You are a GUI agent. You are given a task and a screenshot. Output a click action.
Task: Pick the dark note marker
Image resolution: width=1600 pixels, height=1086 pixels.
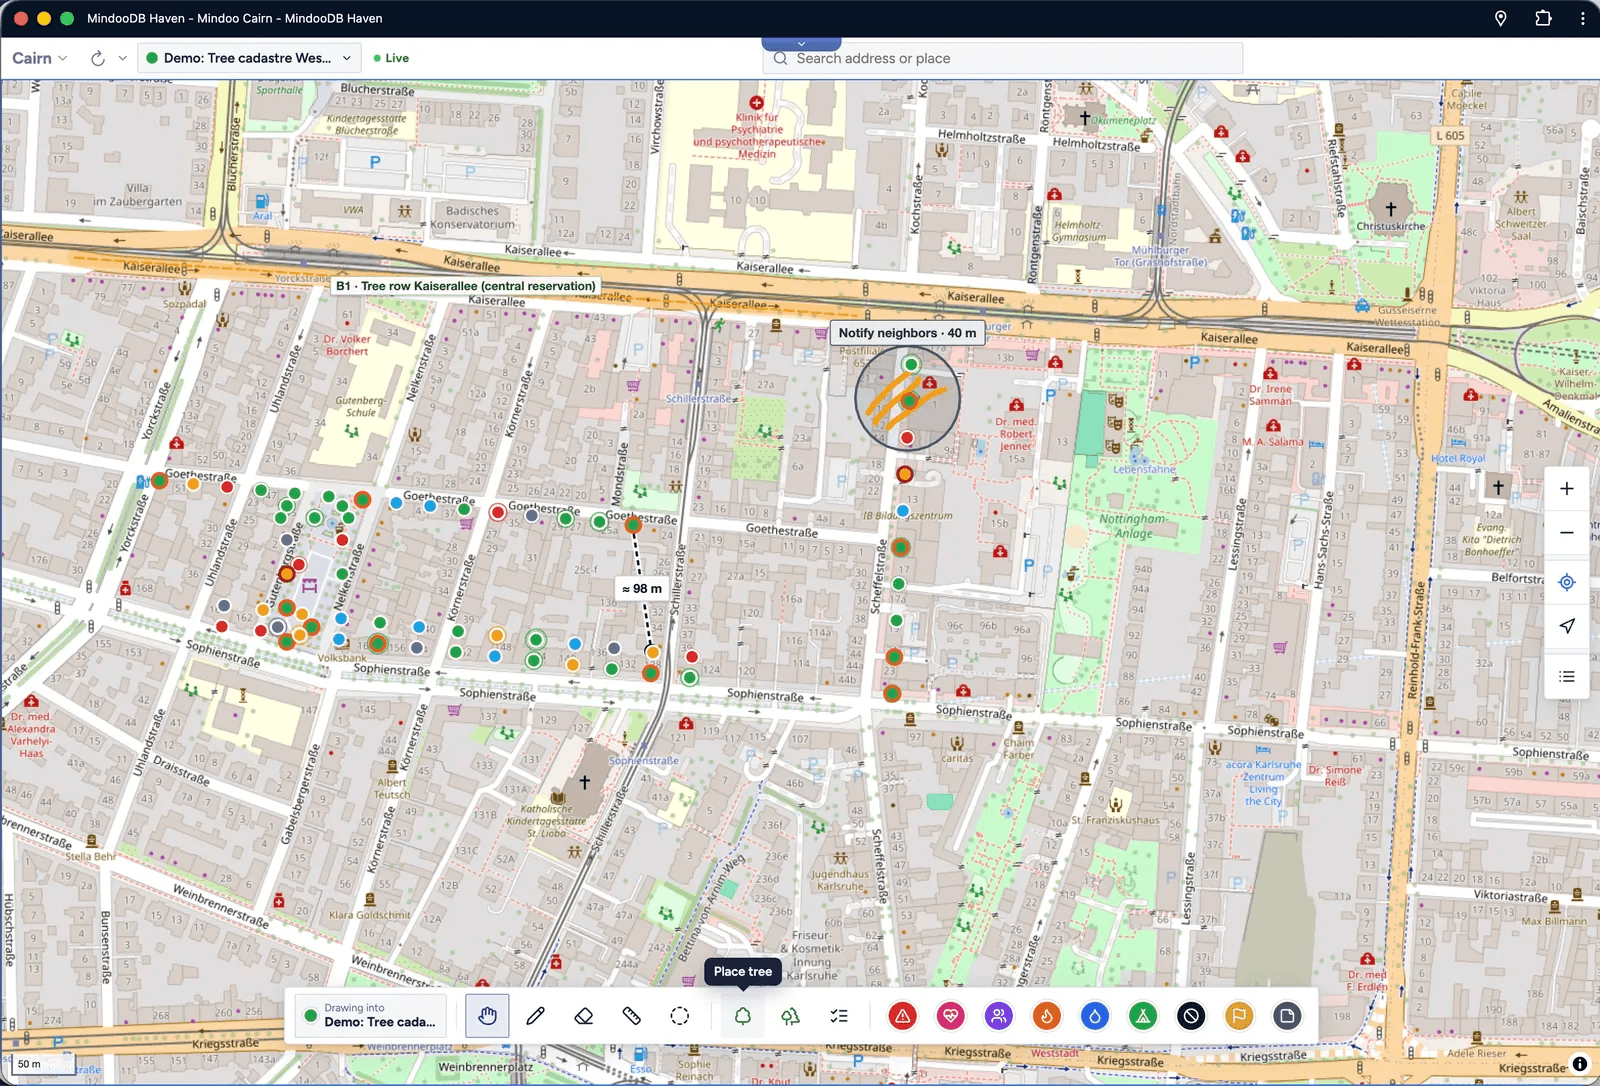[x=1287, y=1016]
